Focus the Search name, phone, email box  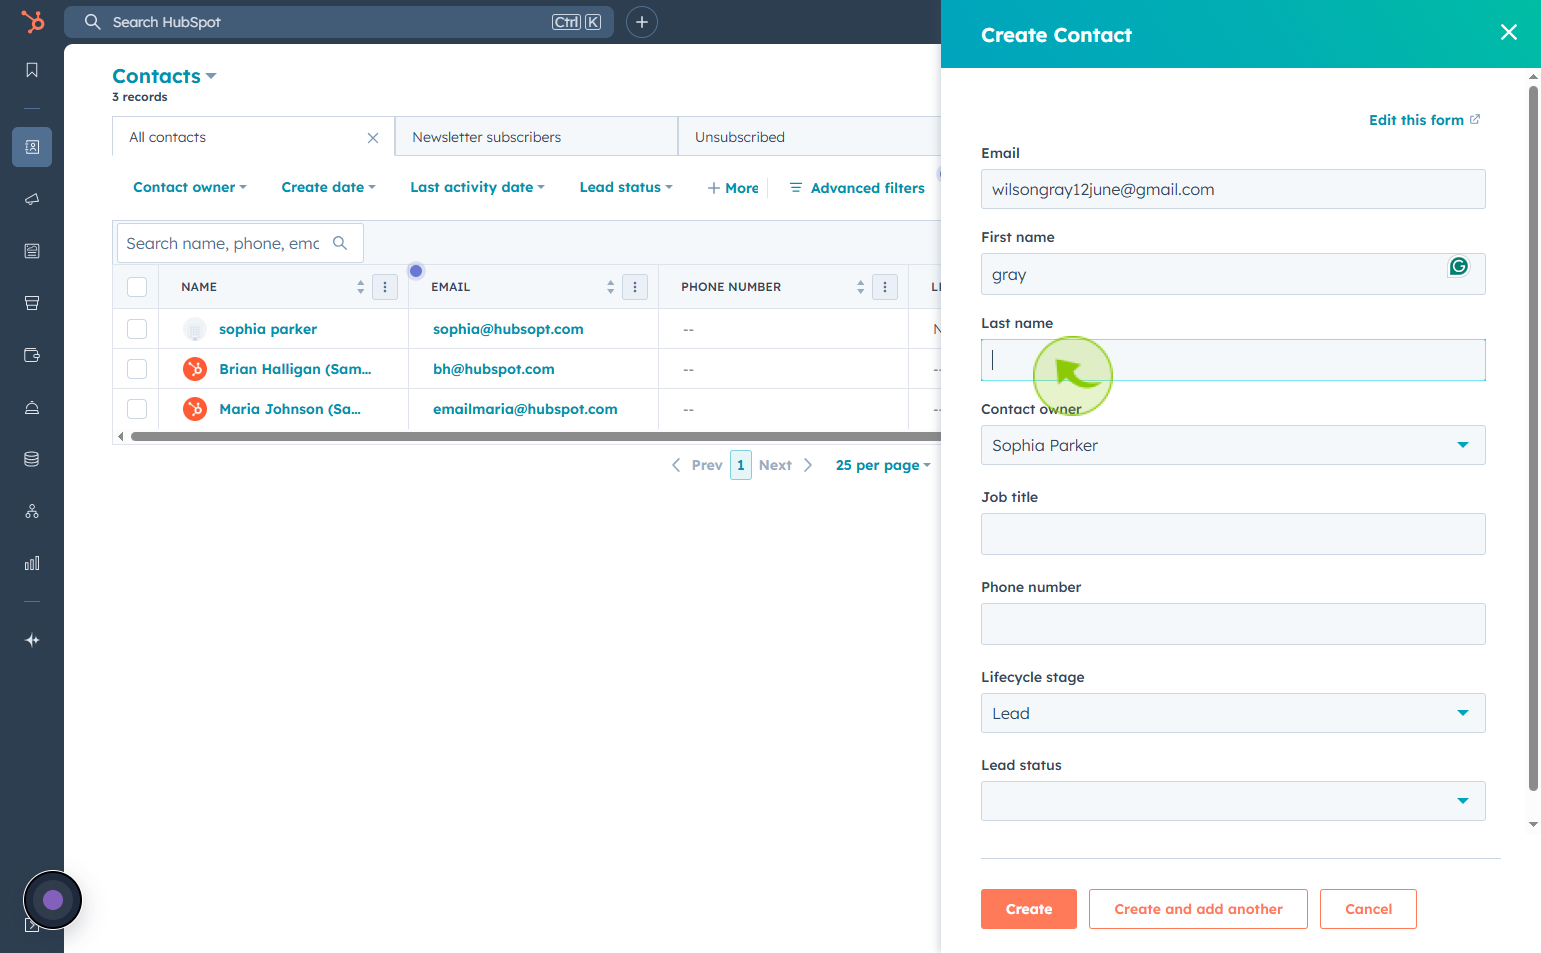[x=240, y=243]
